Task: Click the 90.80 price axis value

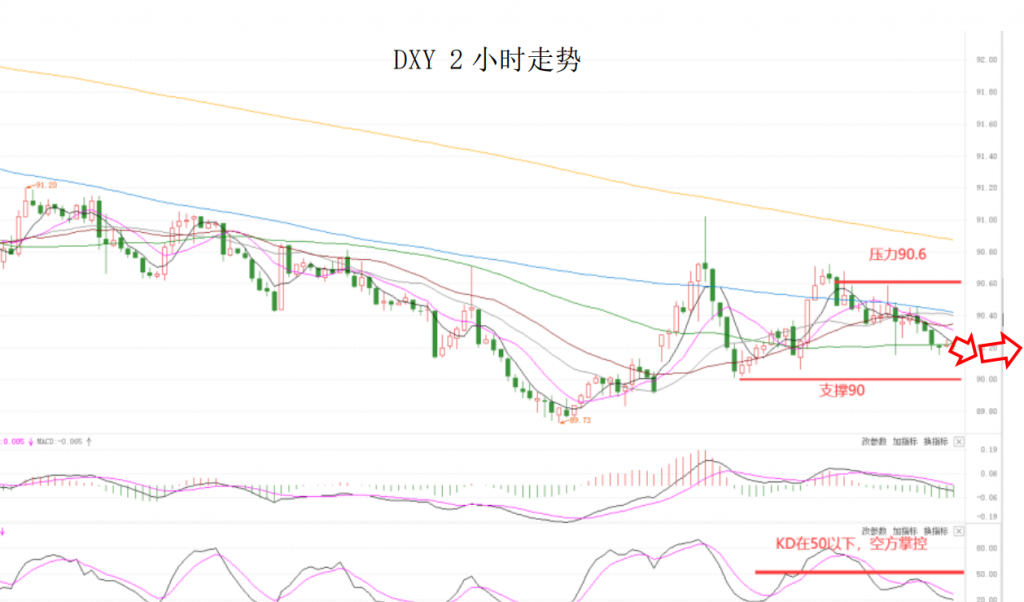Action: tap(987, 252)
